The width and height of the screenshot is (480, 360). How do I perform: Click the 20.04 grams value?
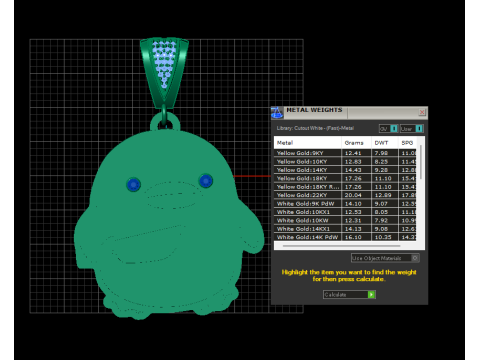pyautogui.click(x=353, y=195)
